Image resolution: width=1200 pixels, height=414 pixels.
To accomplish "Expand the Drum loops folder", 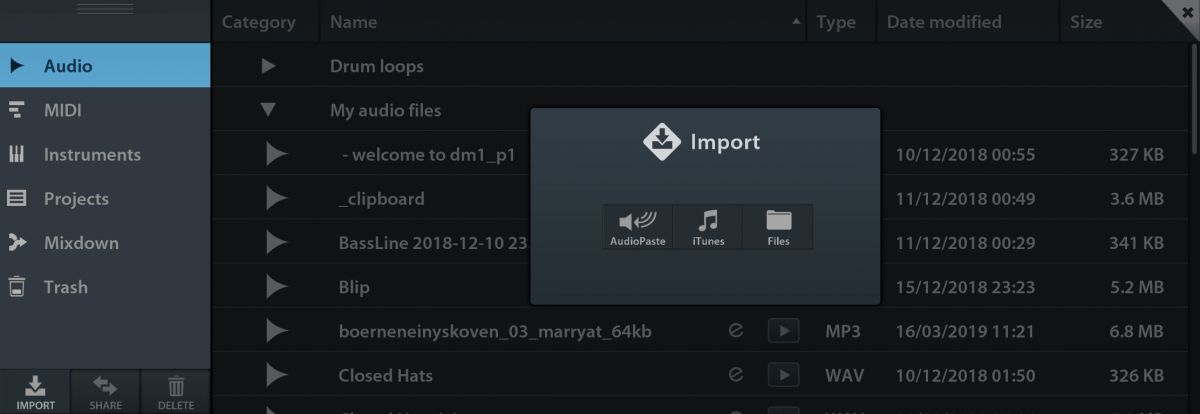I will [268, 66].
